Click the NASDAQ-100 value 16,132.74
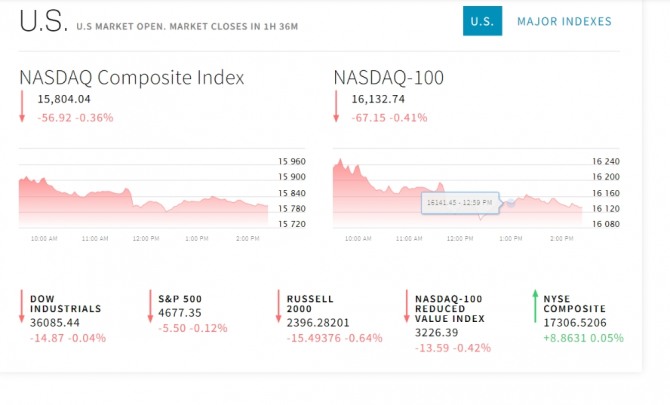 coord(378,99)
